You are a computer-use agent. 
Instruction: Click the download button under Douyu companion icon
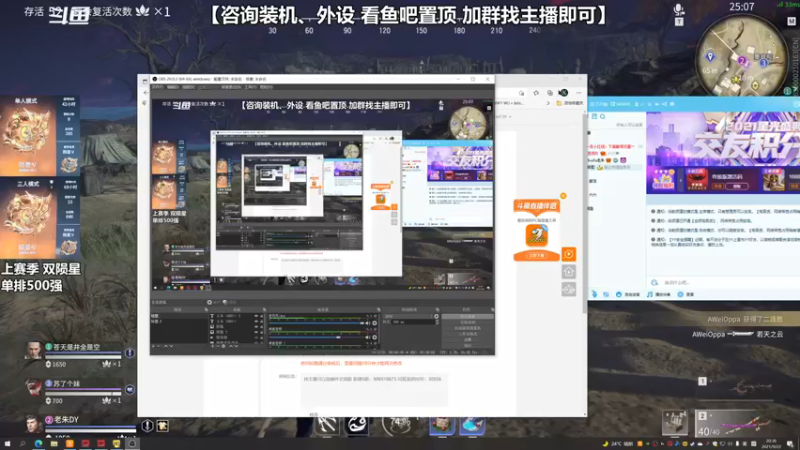(536, 255)
